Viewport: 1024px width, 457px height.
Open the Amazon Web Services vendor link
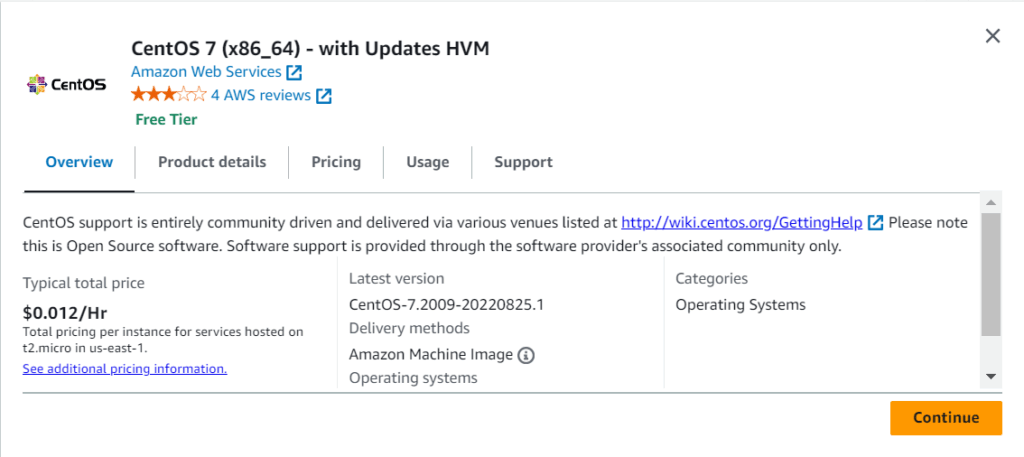(206, 72)
